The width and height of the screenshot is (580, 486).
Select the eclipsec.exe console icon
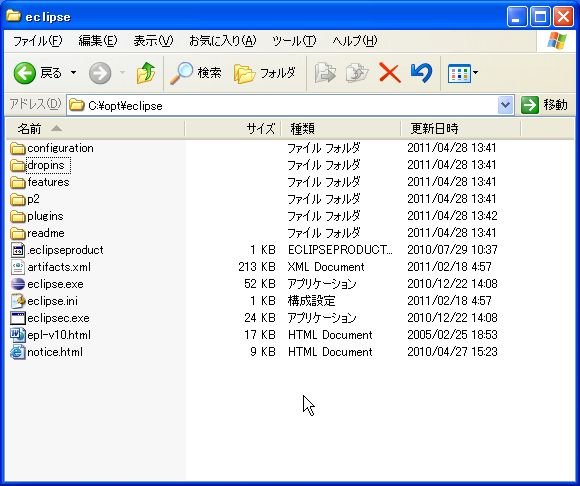(x=18, y=318)
